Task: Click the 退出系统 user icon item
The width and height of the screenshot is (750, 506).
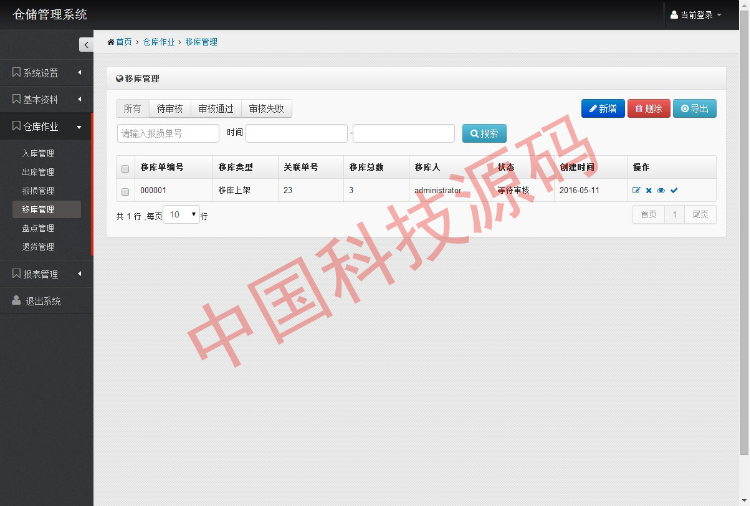Action: [44, 301]
